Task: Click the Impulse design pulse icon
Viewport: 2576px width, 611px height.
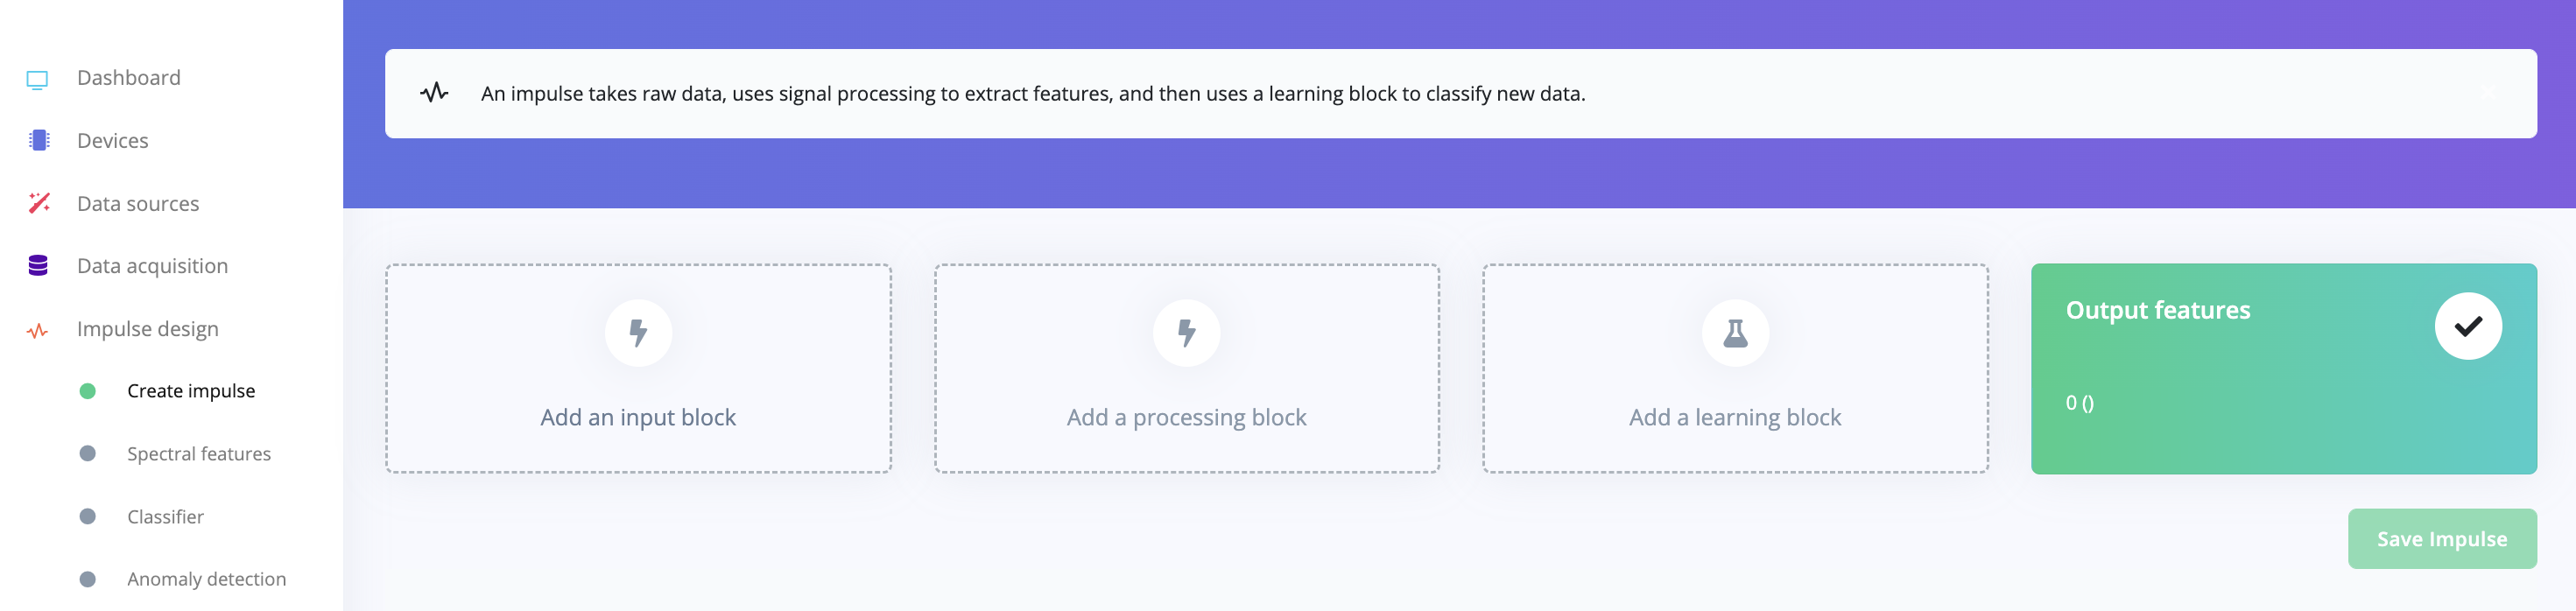Action: coord(38,330)
